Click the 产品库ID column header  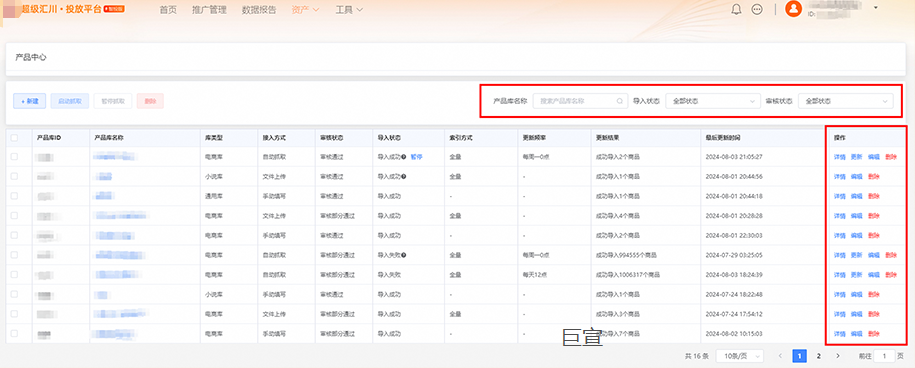click(x=49, y=138)
